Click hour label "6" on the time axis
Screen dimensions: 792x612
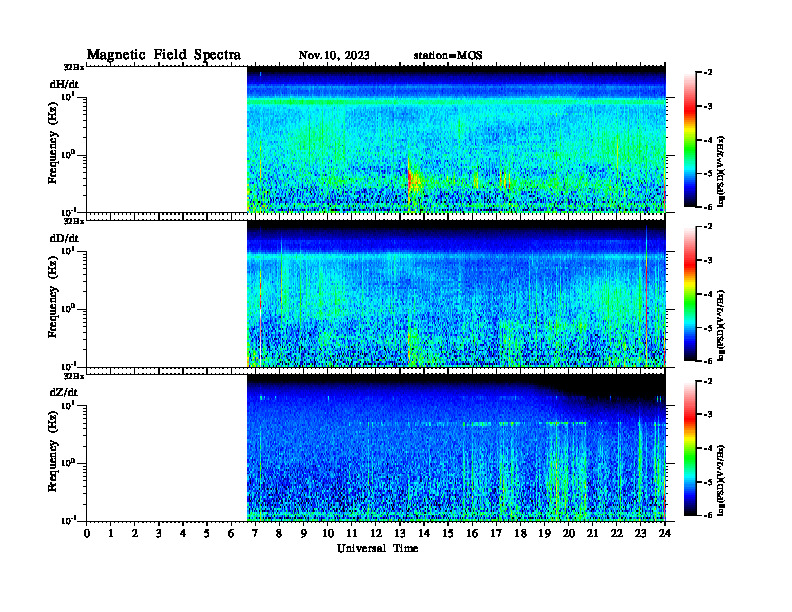231,534
